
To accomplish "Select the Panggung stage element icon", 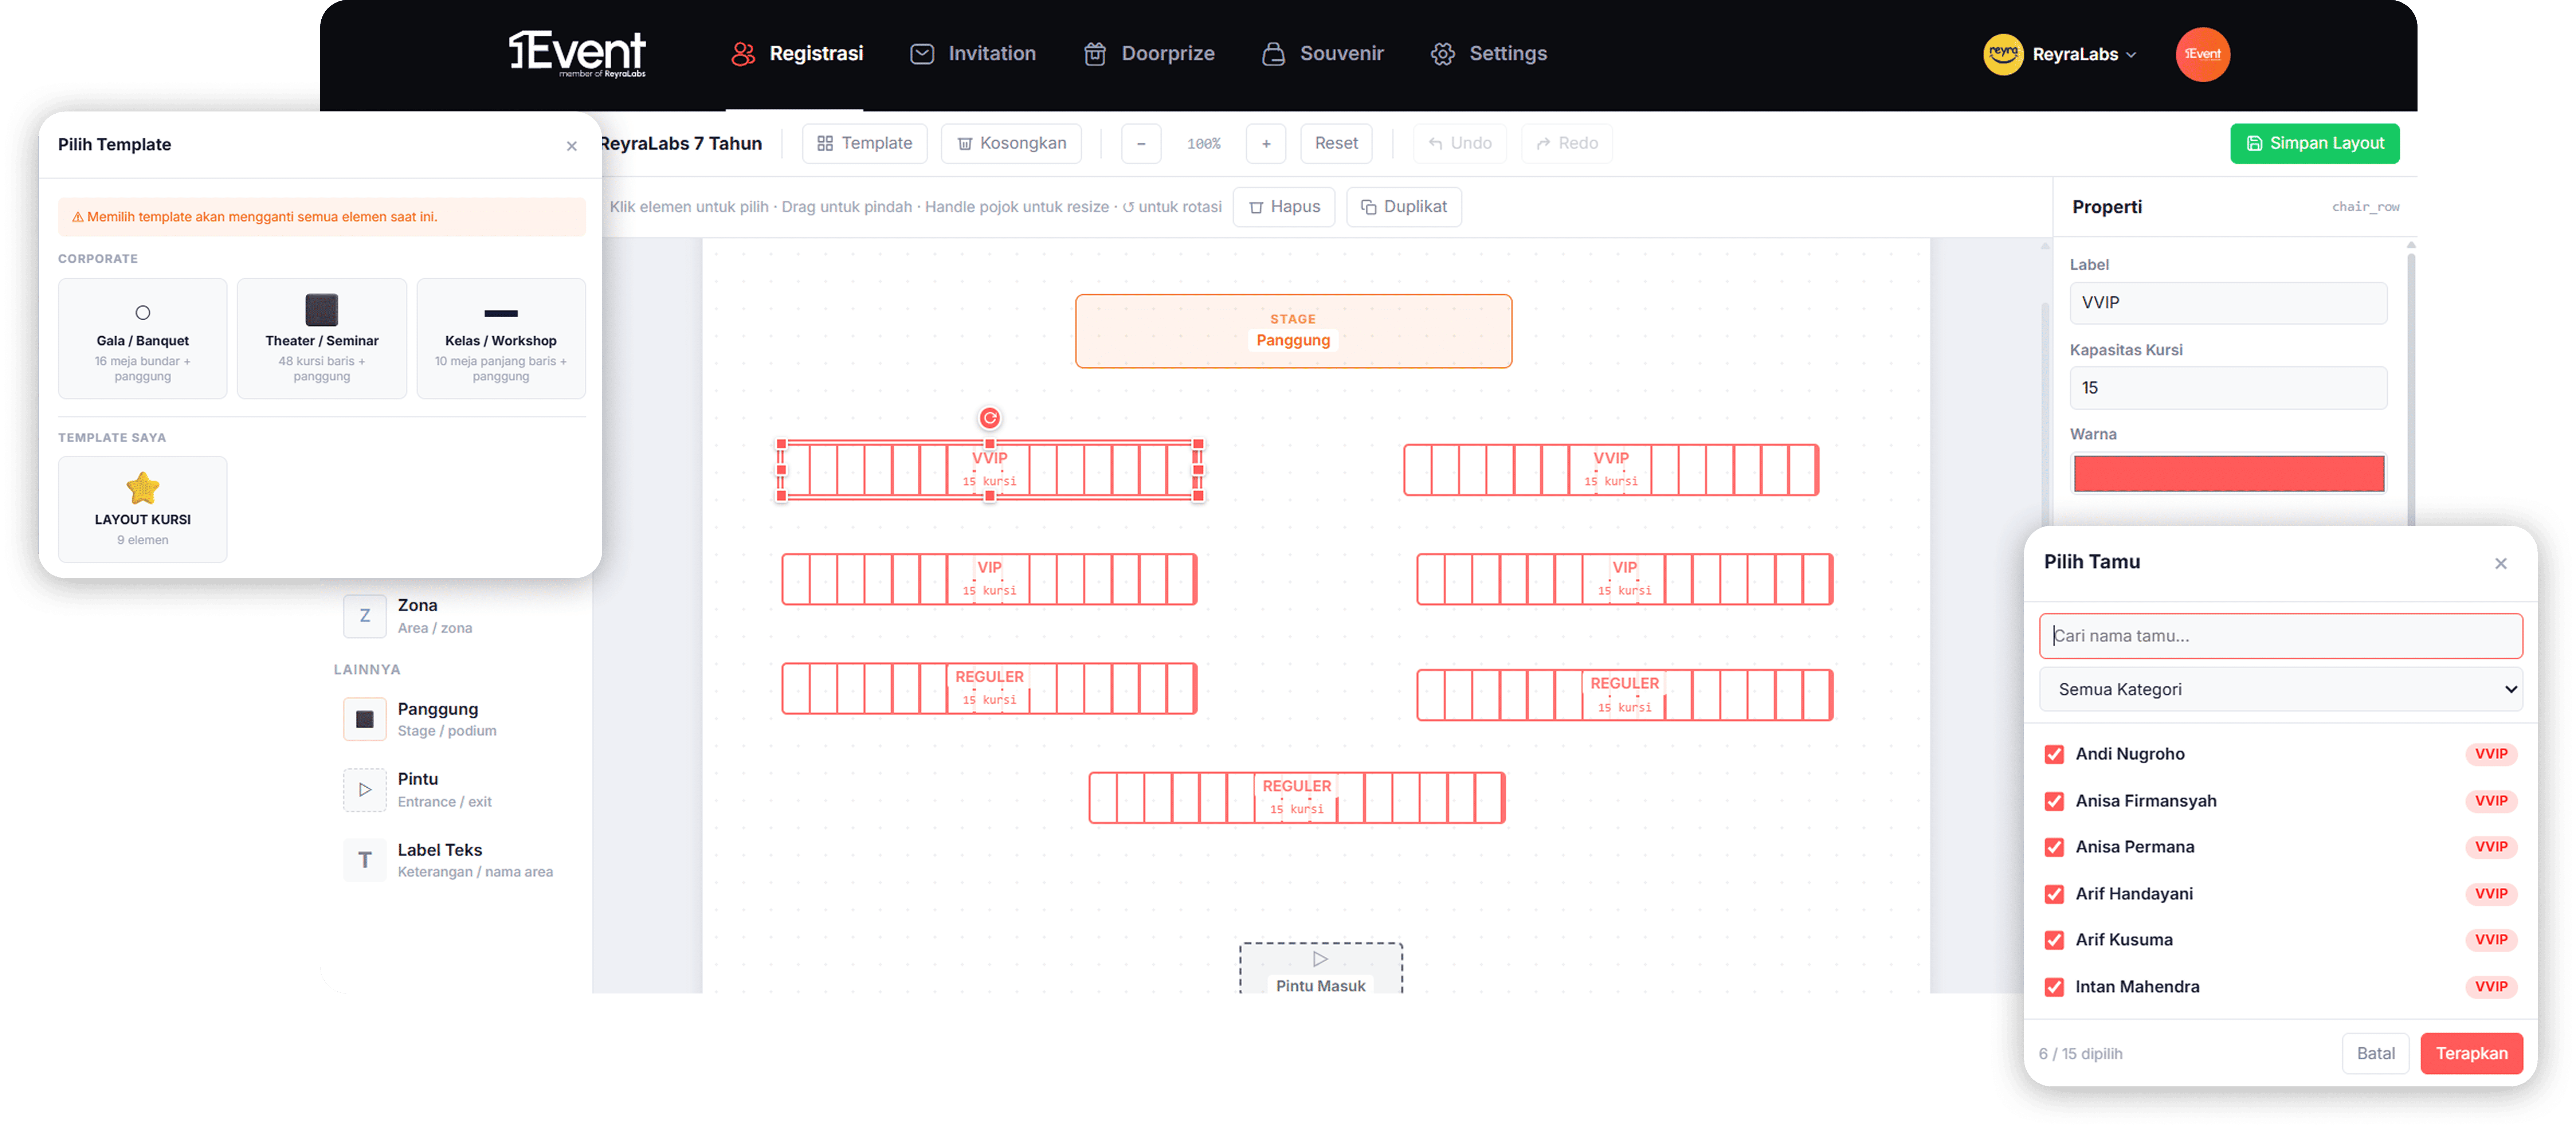I will coord(365,719).
